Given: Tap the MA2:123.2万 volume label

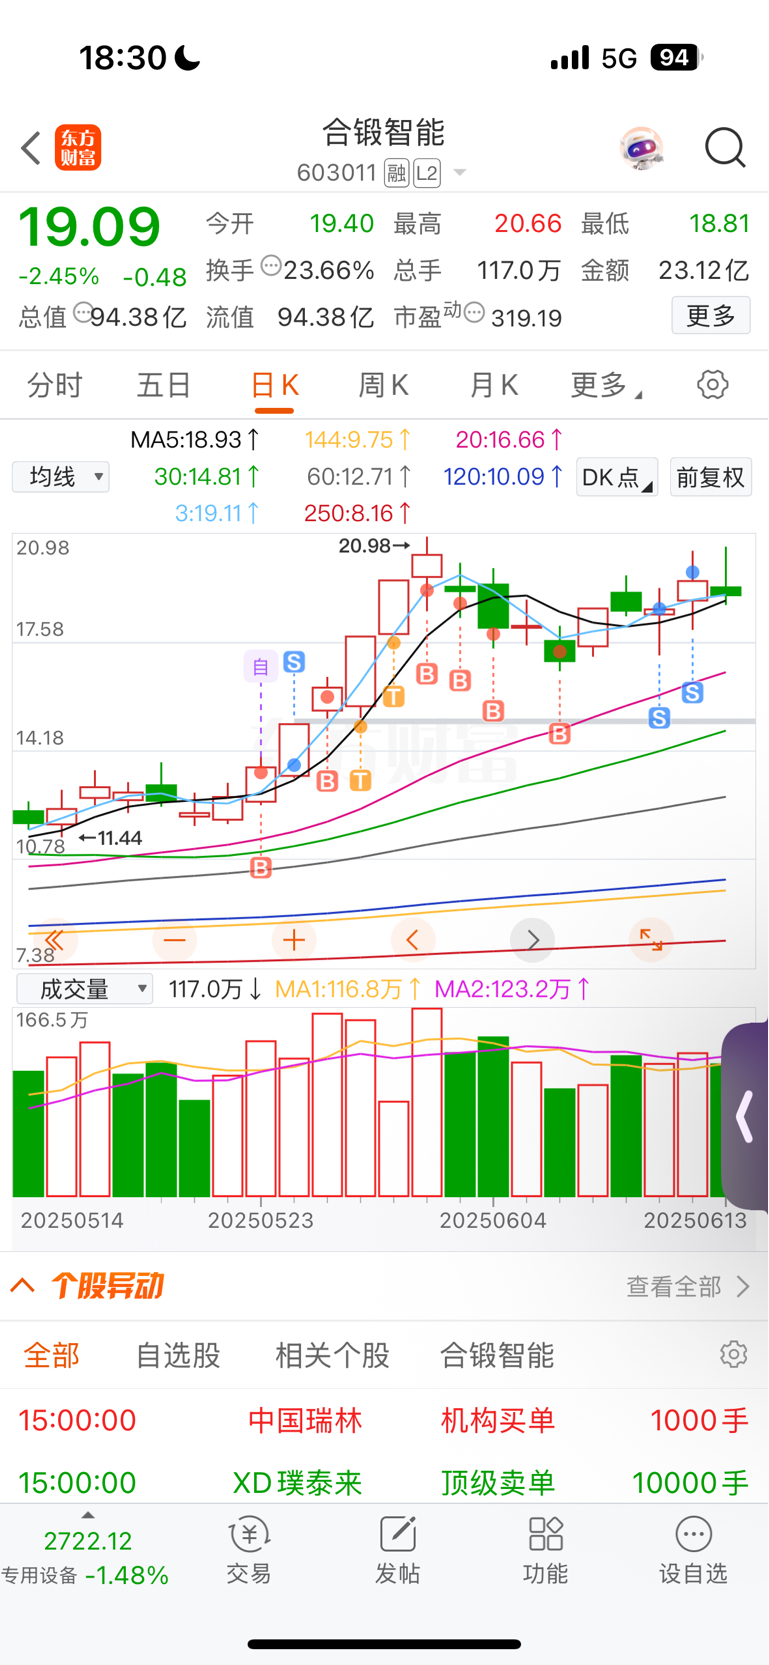Looking at the screenshot, I should [512, 989].
